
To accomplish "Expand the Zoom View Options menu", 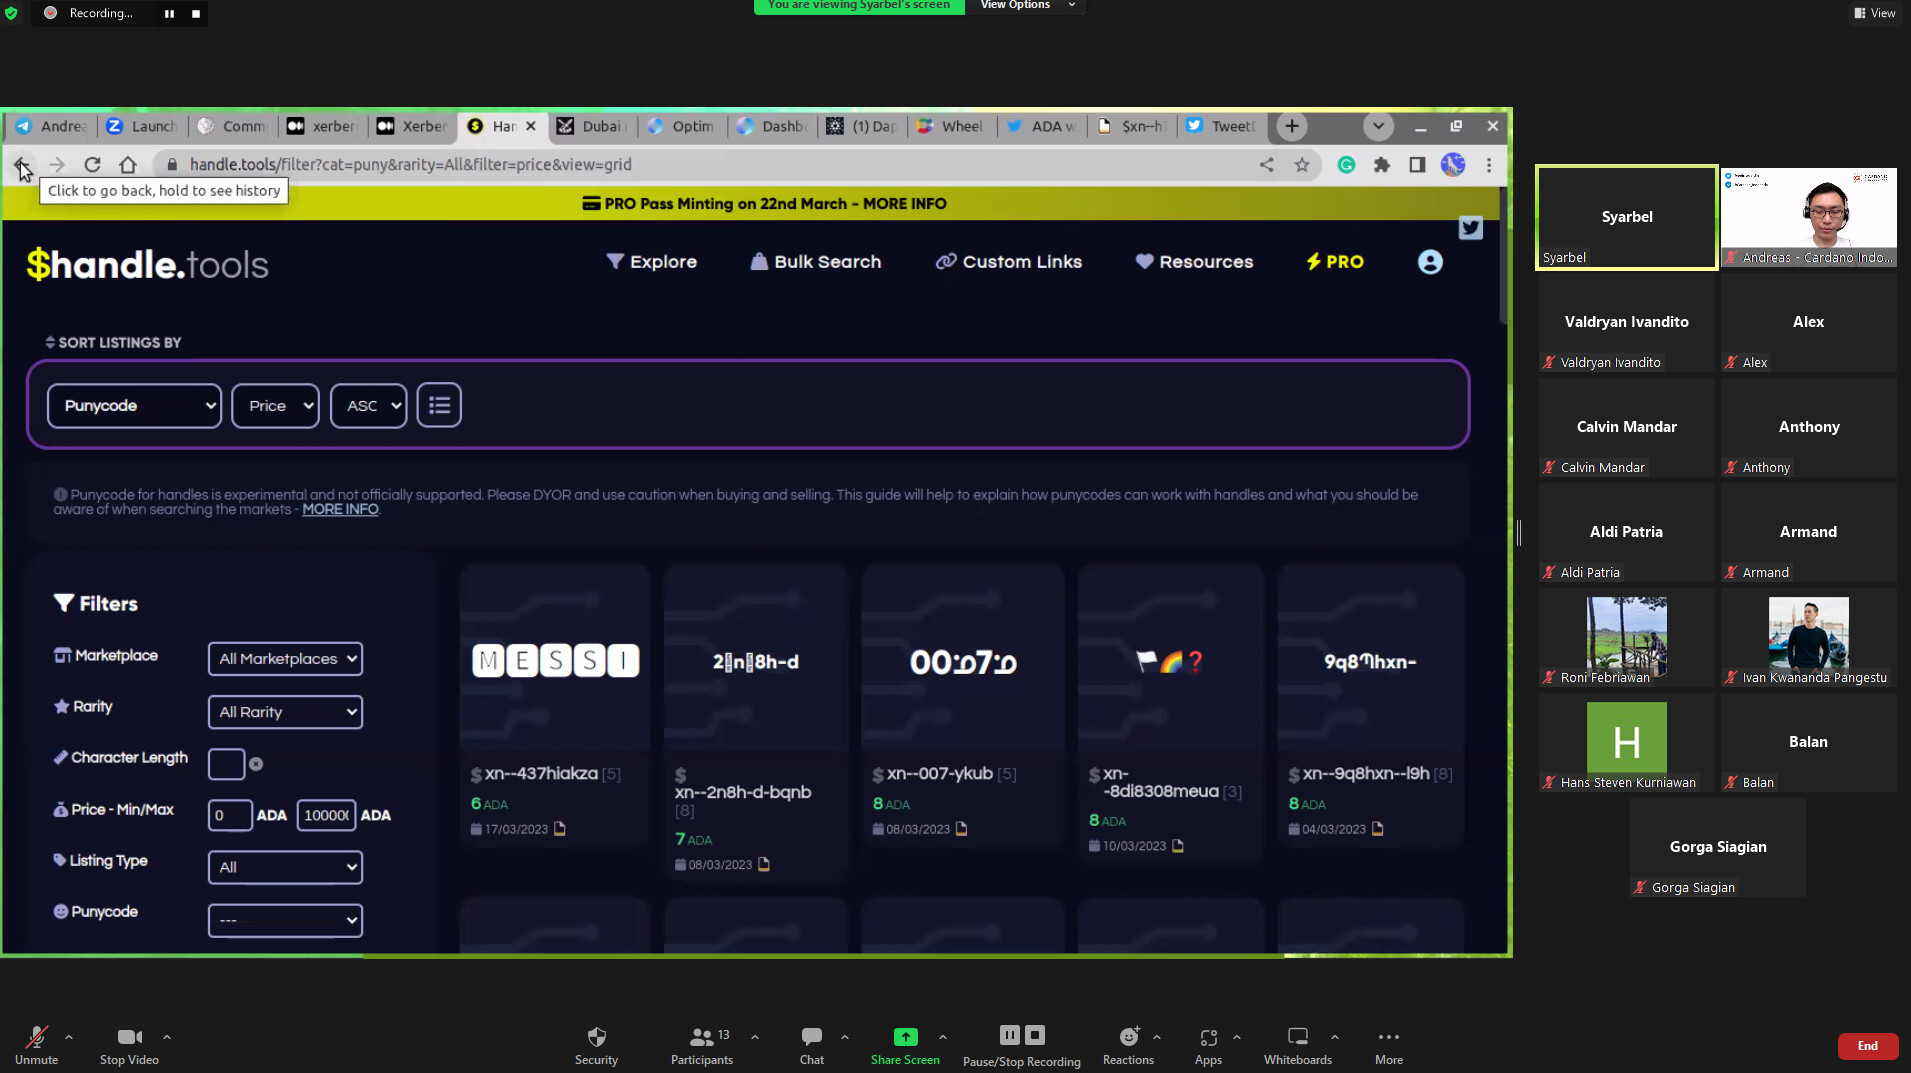I will (1027, 5).
